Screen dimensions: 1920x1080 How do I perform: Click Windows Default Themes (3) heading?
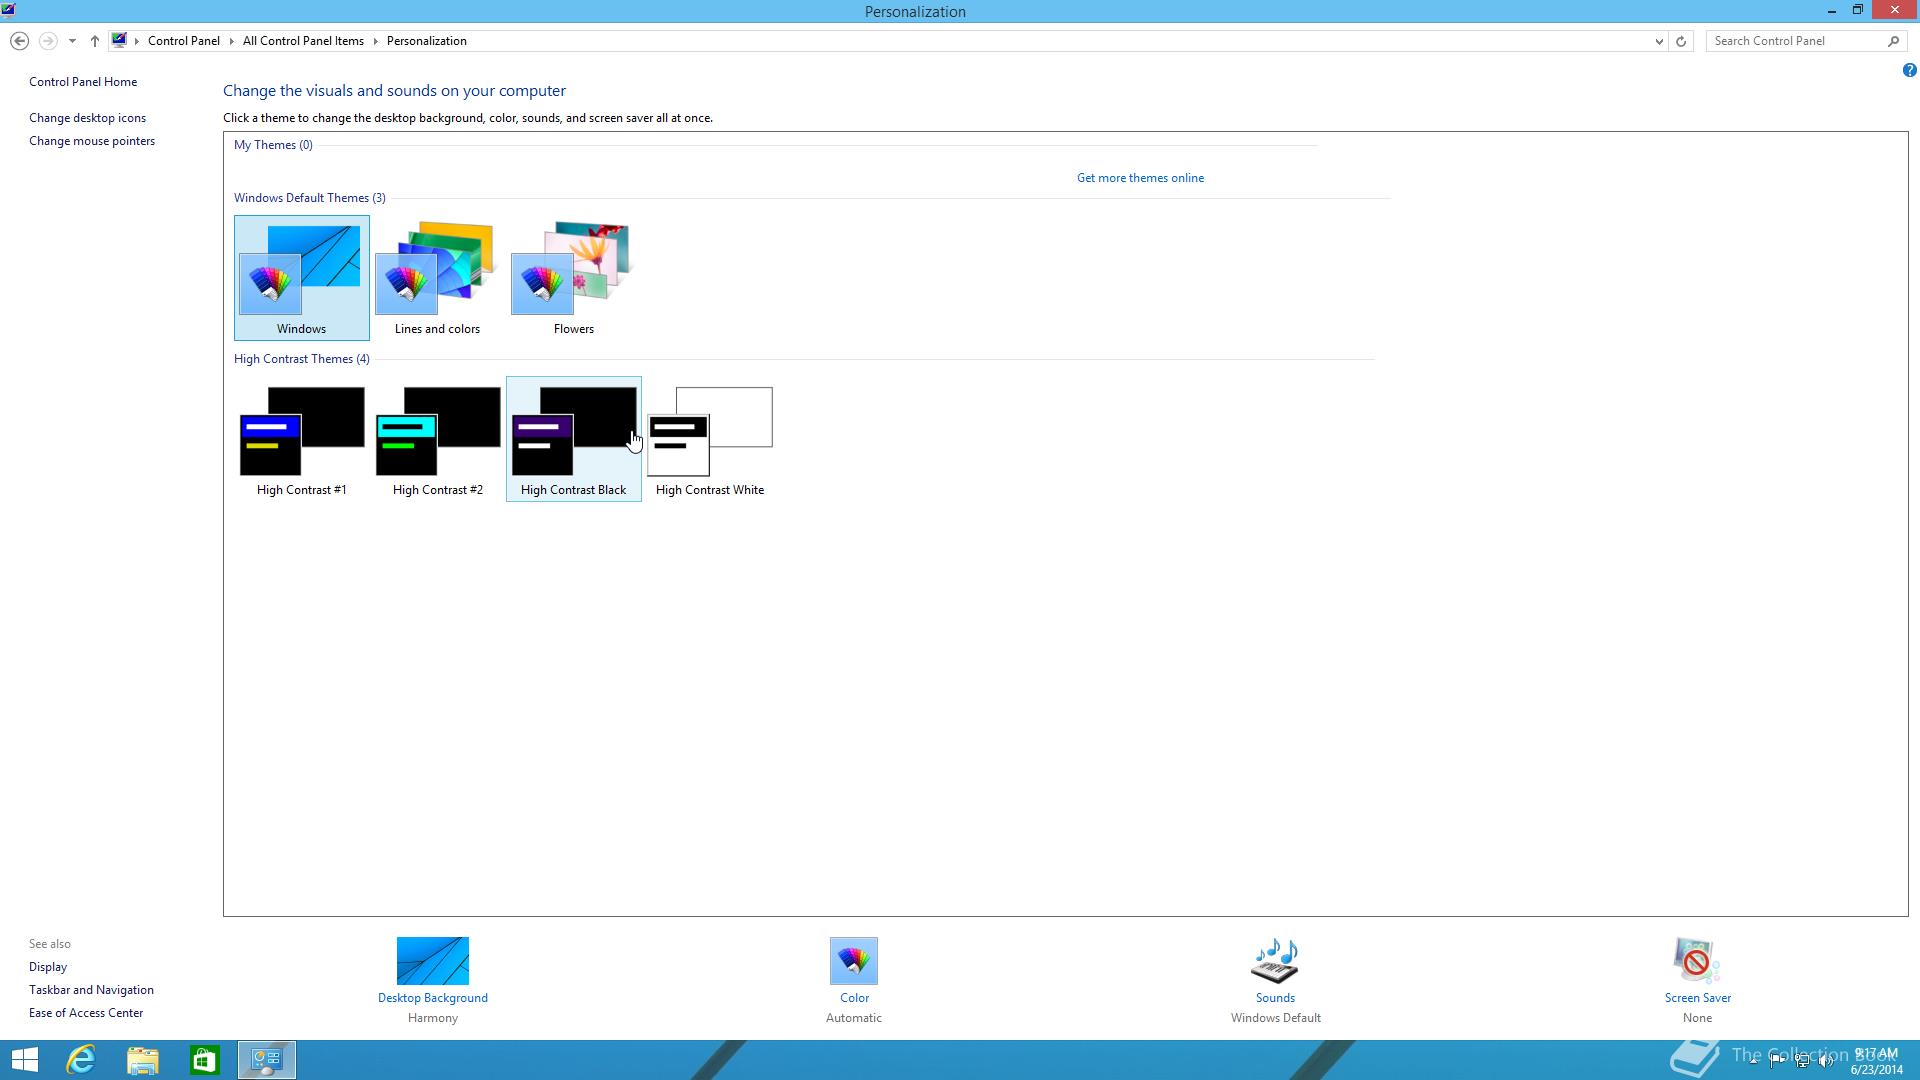[x=309, y=198]
